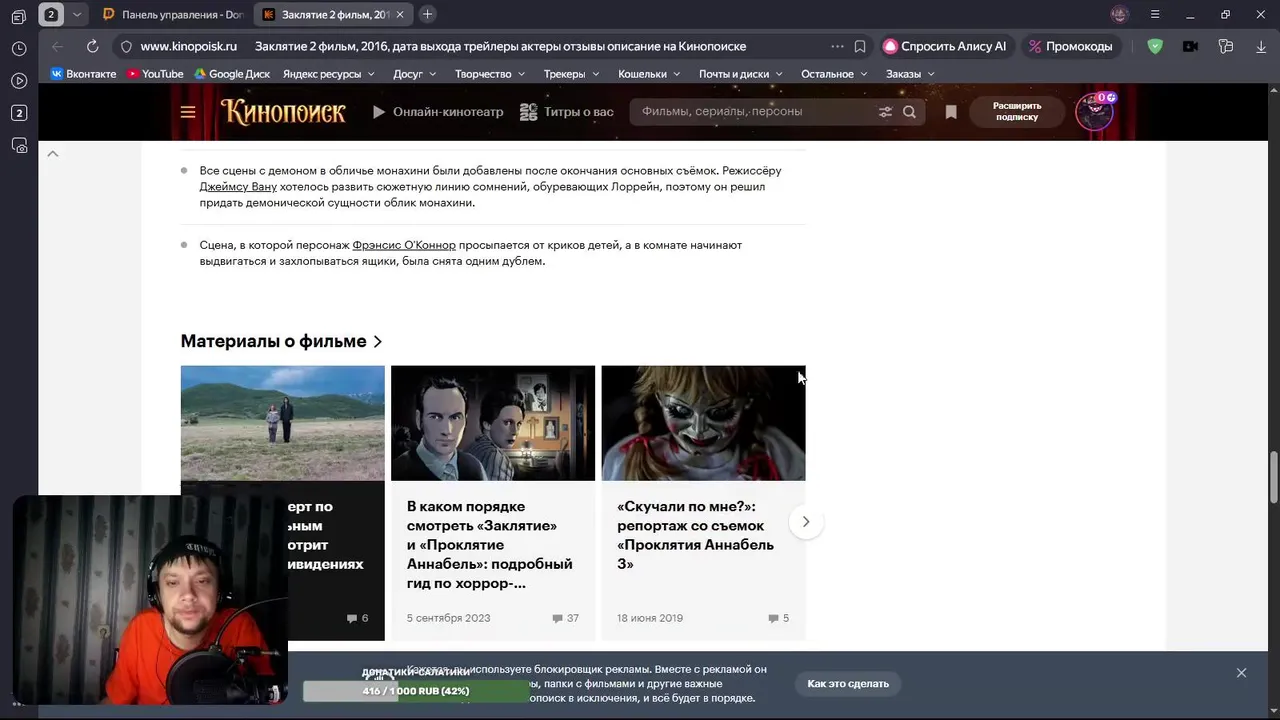Open the Промокоды button
This screenshot has height=720, width=1280.
(1071, 46)
